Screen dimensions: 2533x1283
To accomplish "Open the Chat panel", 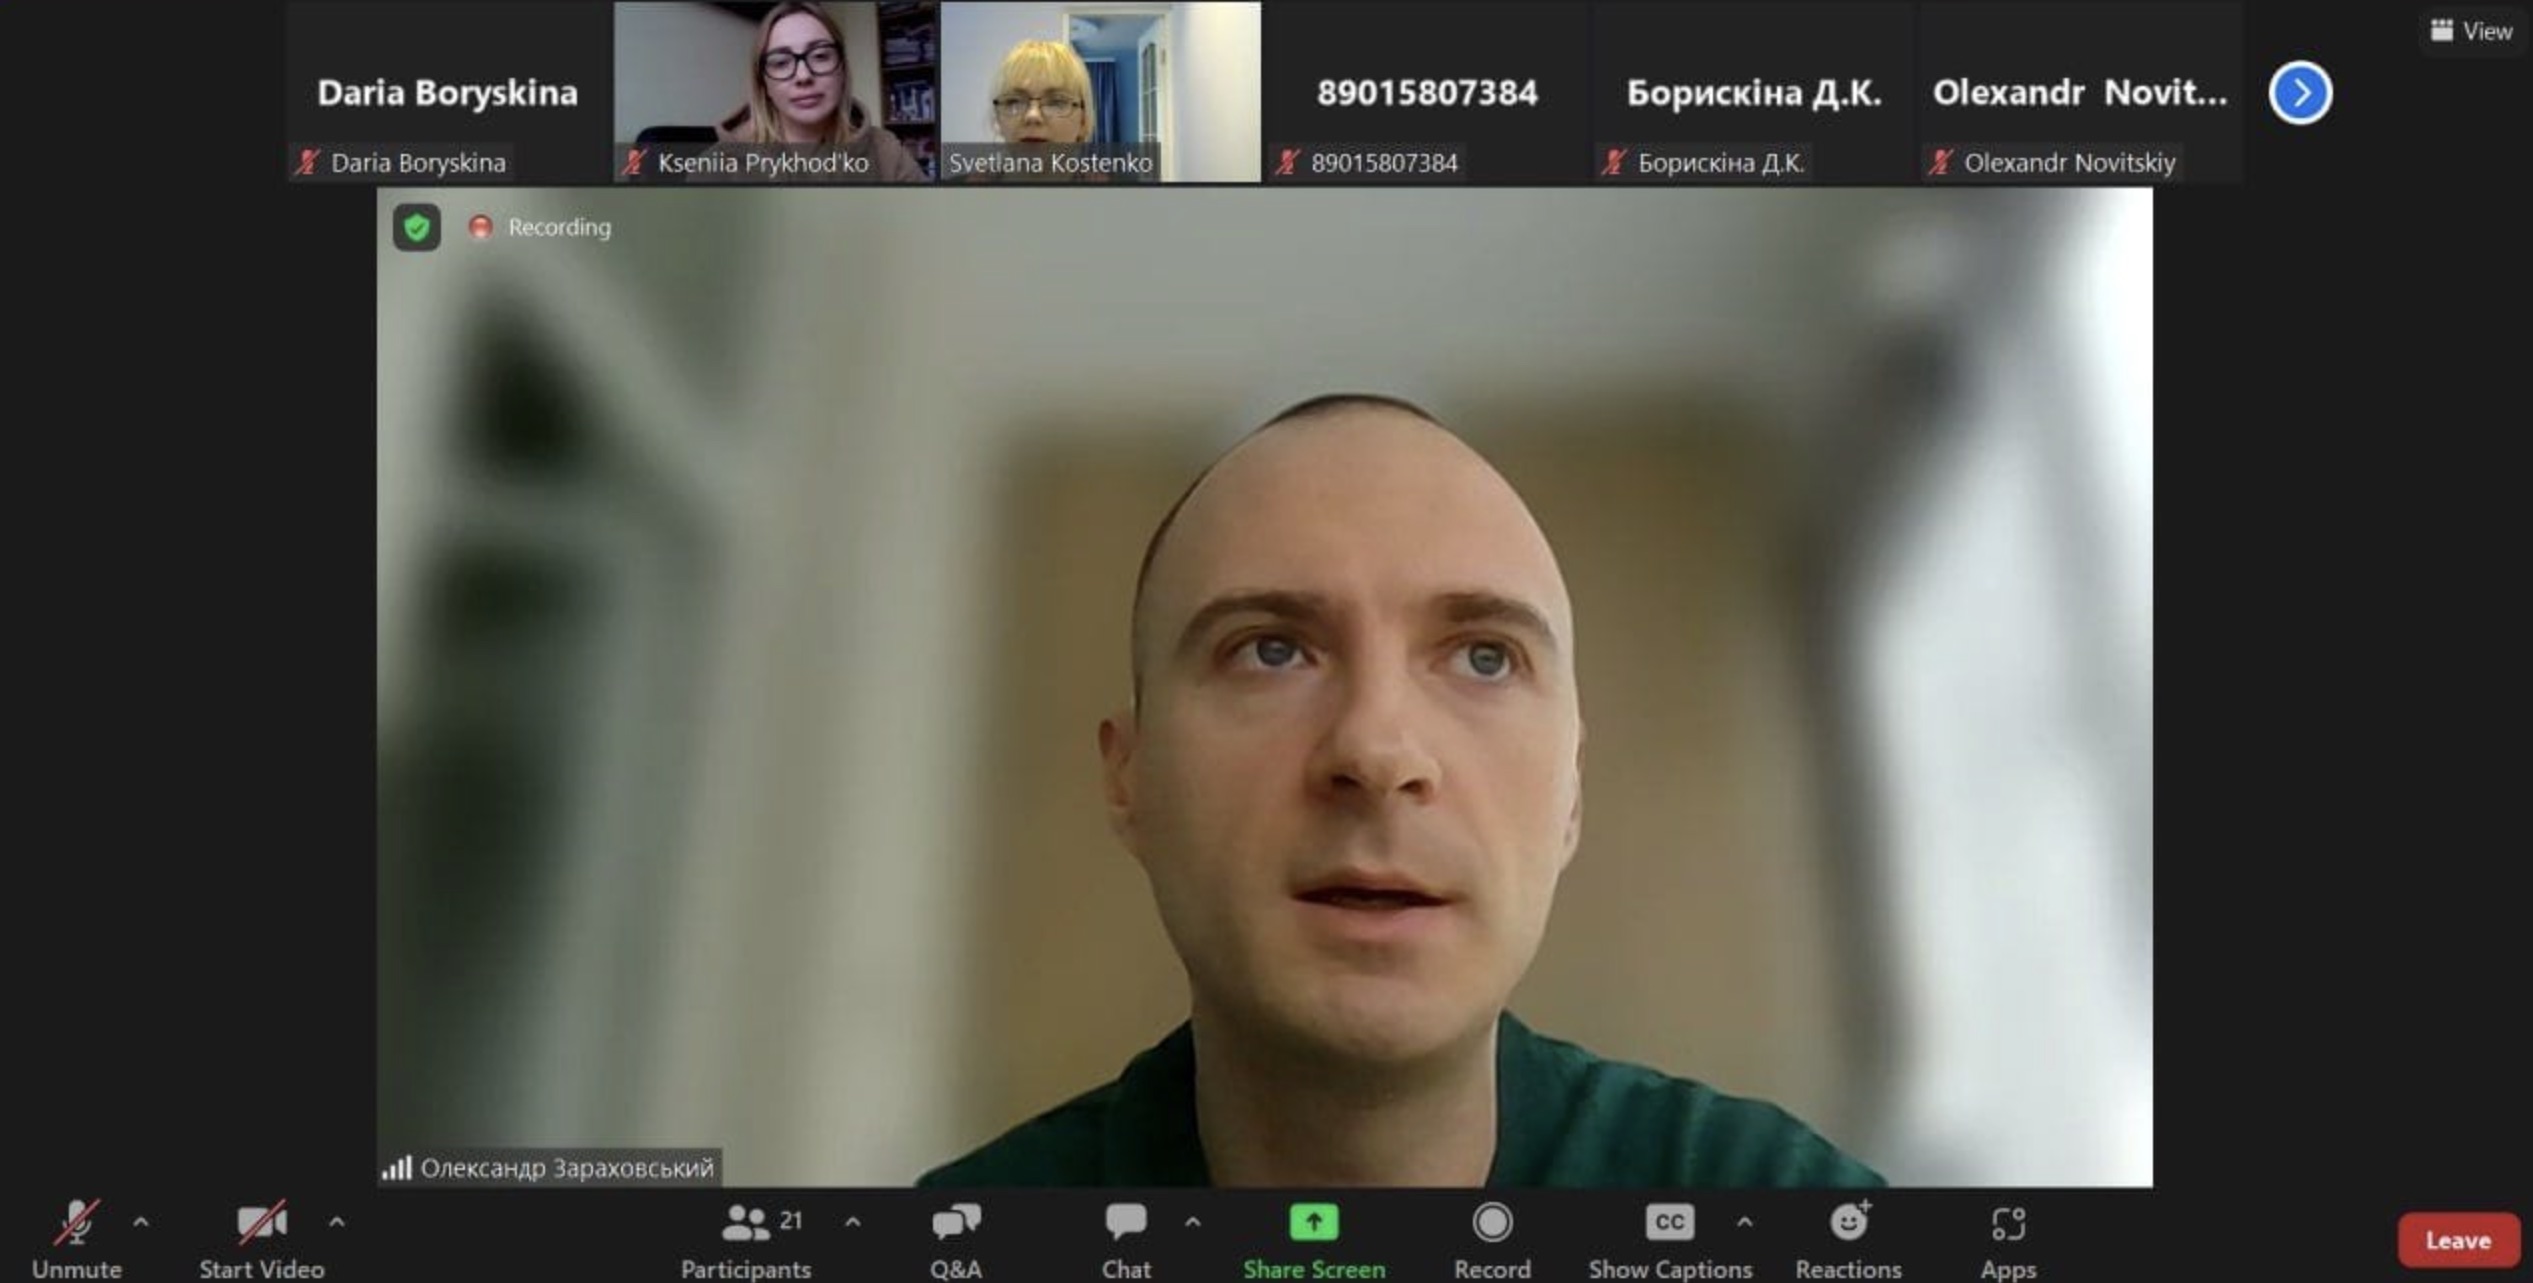I will (1126, 1240).
